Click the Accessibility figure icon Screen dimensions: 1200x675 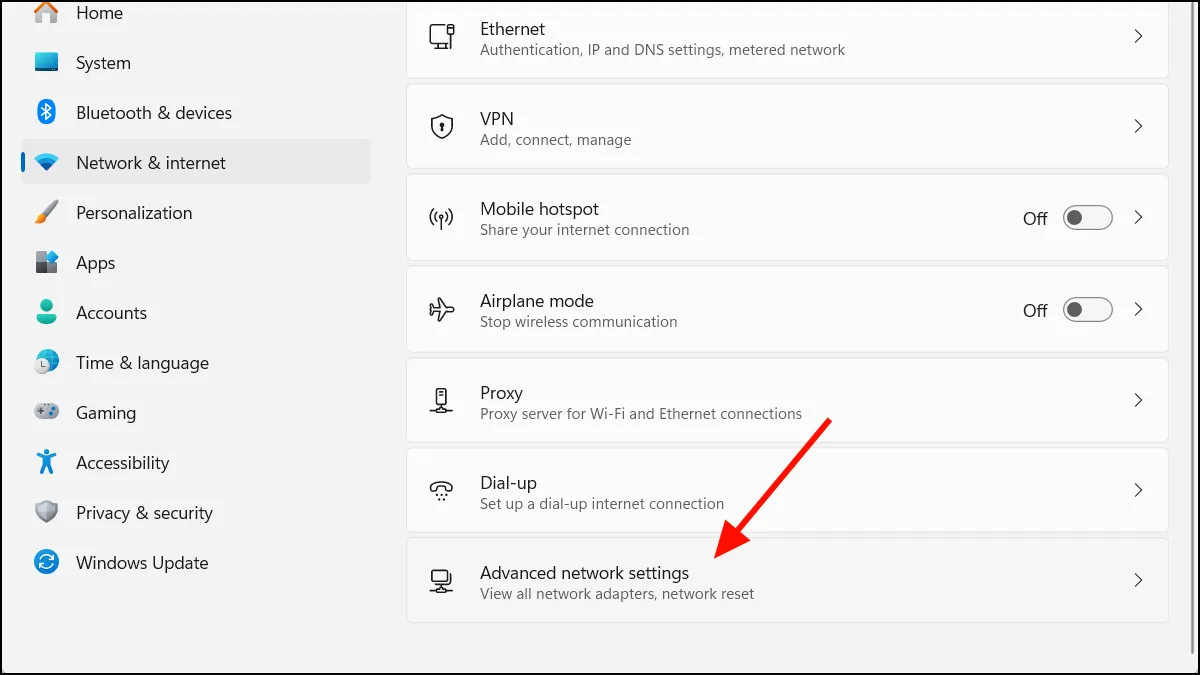[x=46, y=462]
